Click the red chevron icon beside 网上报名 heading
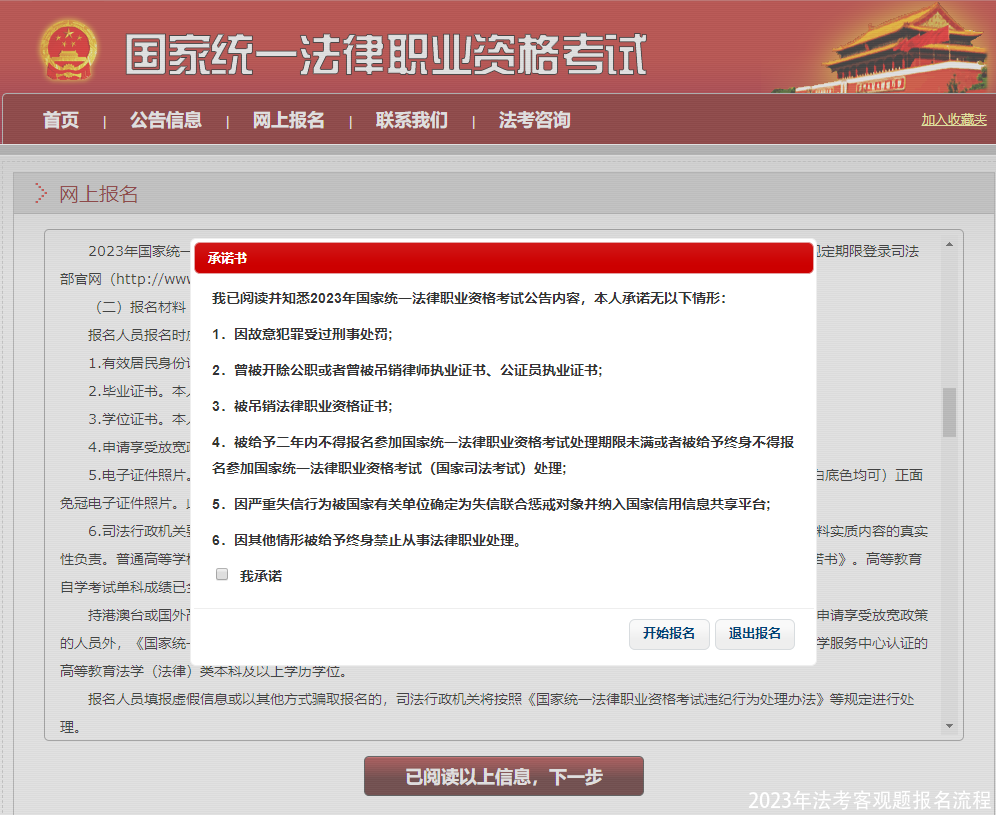This screenshot has width=996, height=815. [40, 194]
